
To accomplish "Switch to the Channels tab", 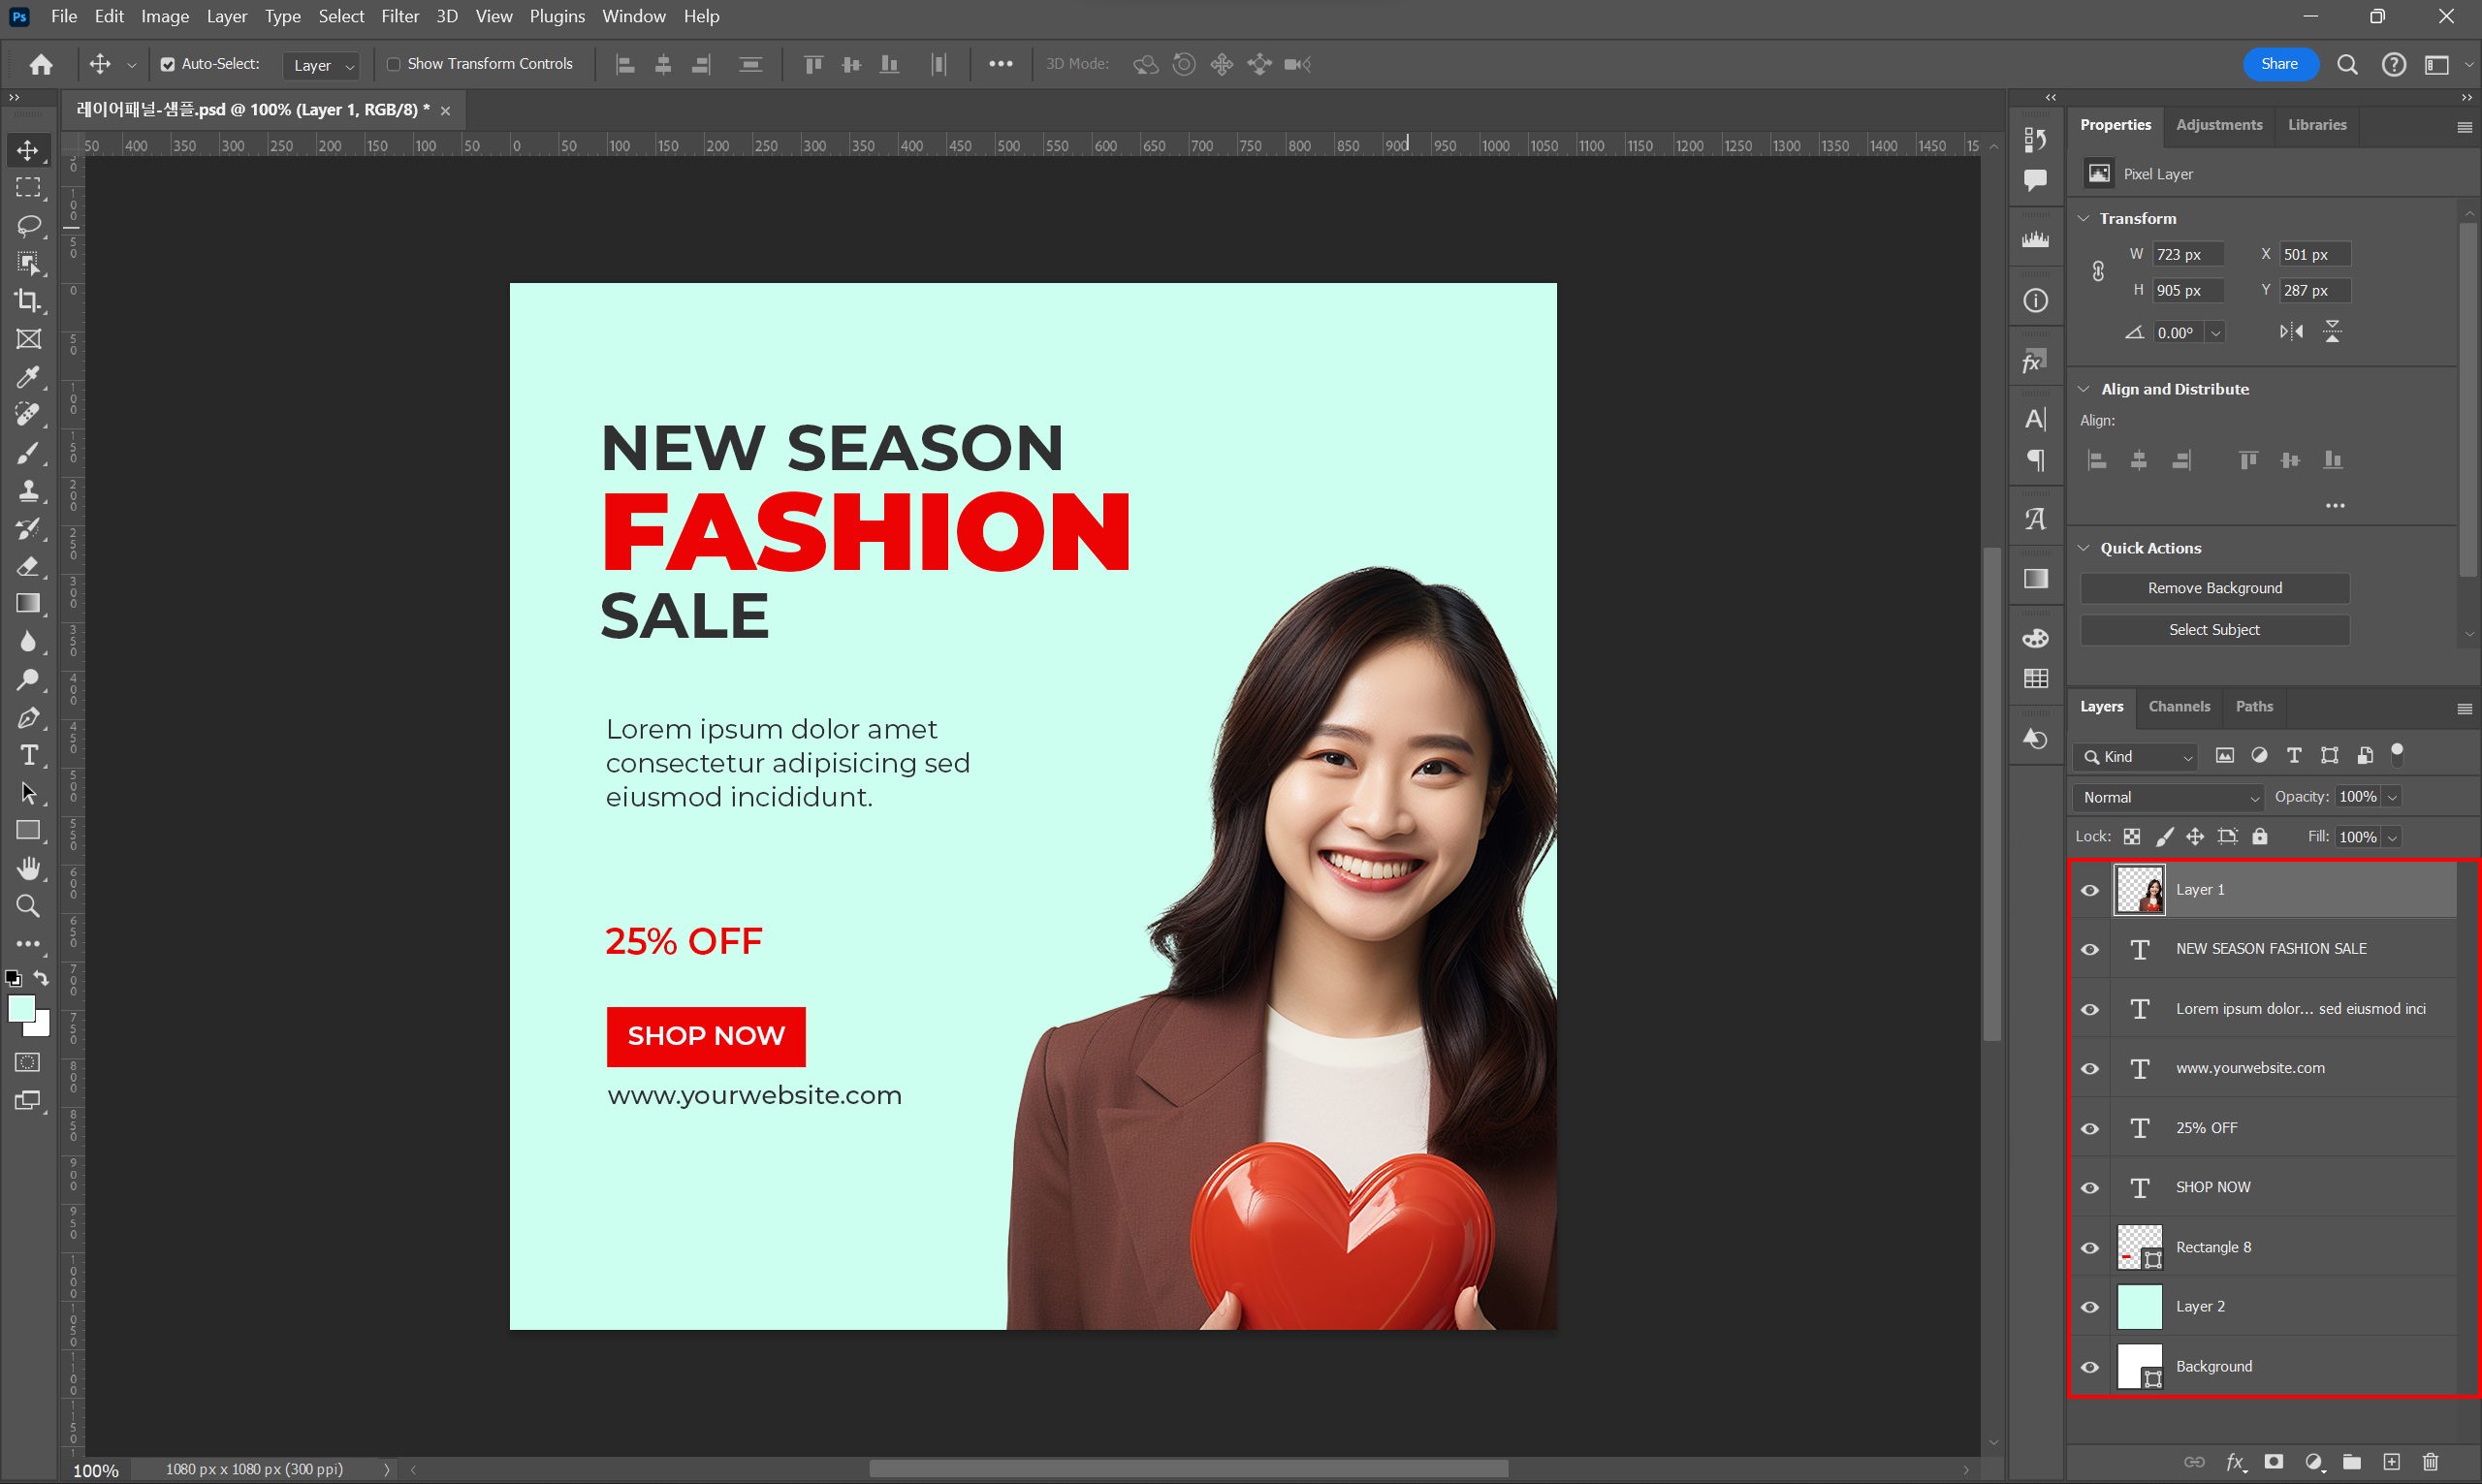I will point(2179,706).
